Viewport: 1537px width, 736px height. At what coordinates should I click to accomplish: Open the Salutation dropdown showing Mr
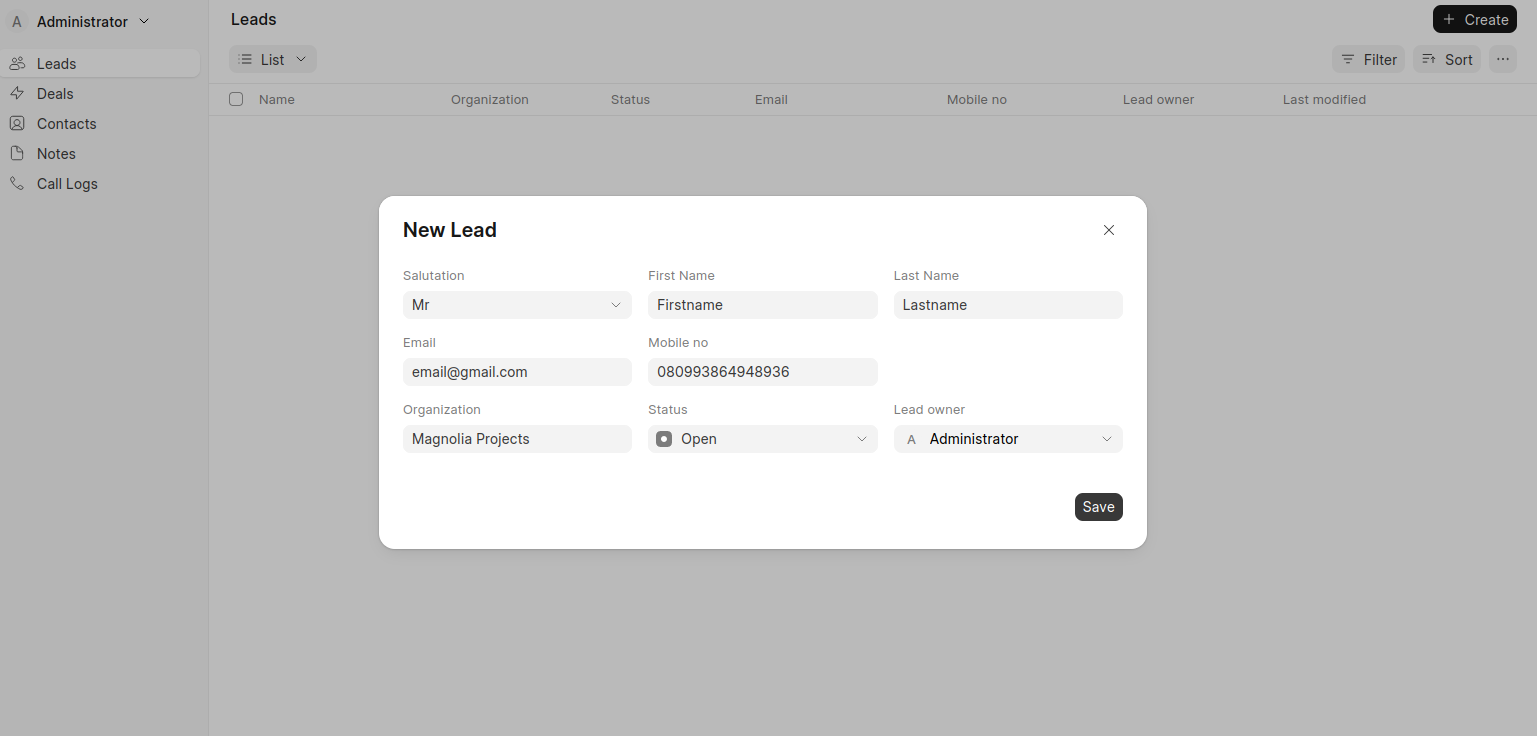click(517, 304)
